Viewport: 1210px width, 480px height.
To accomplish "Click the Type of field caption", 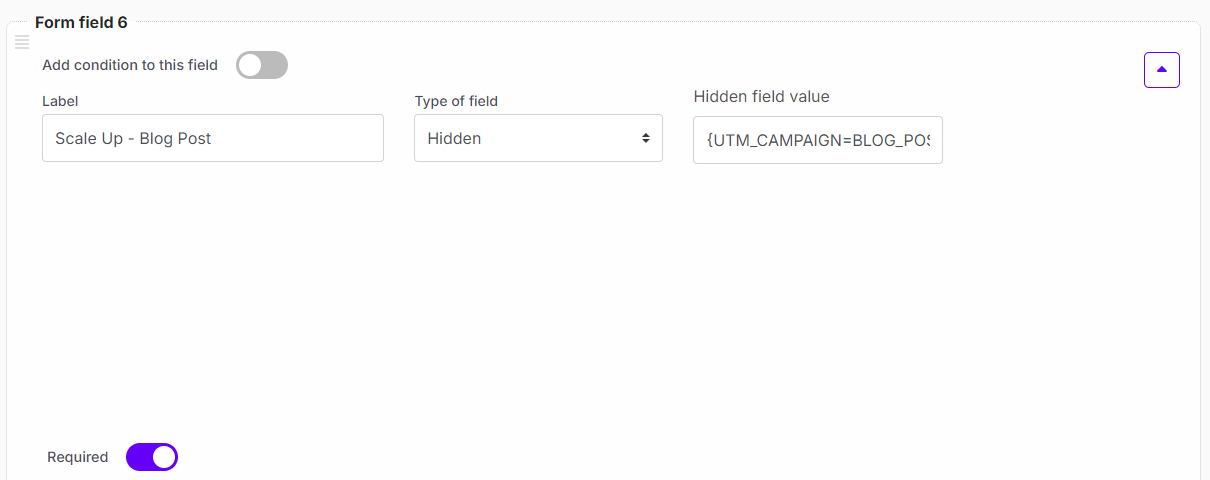I will pos(456,101).
